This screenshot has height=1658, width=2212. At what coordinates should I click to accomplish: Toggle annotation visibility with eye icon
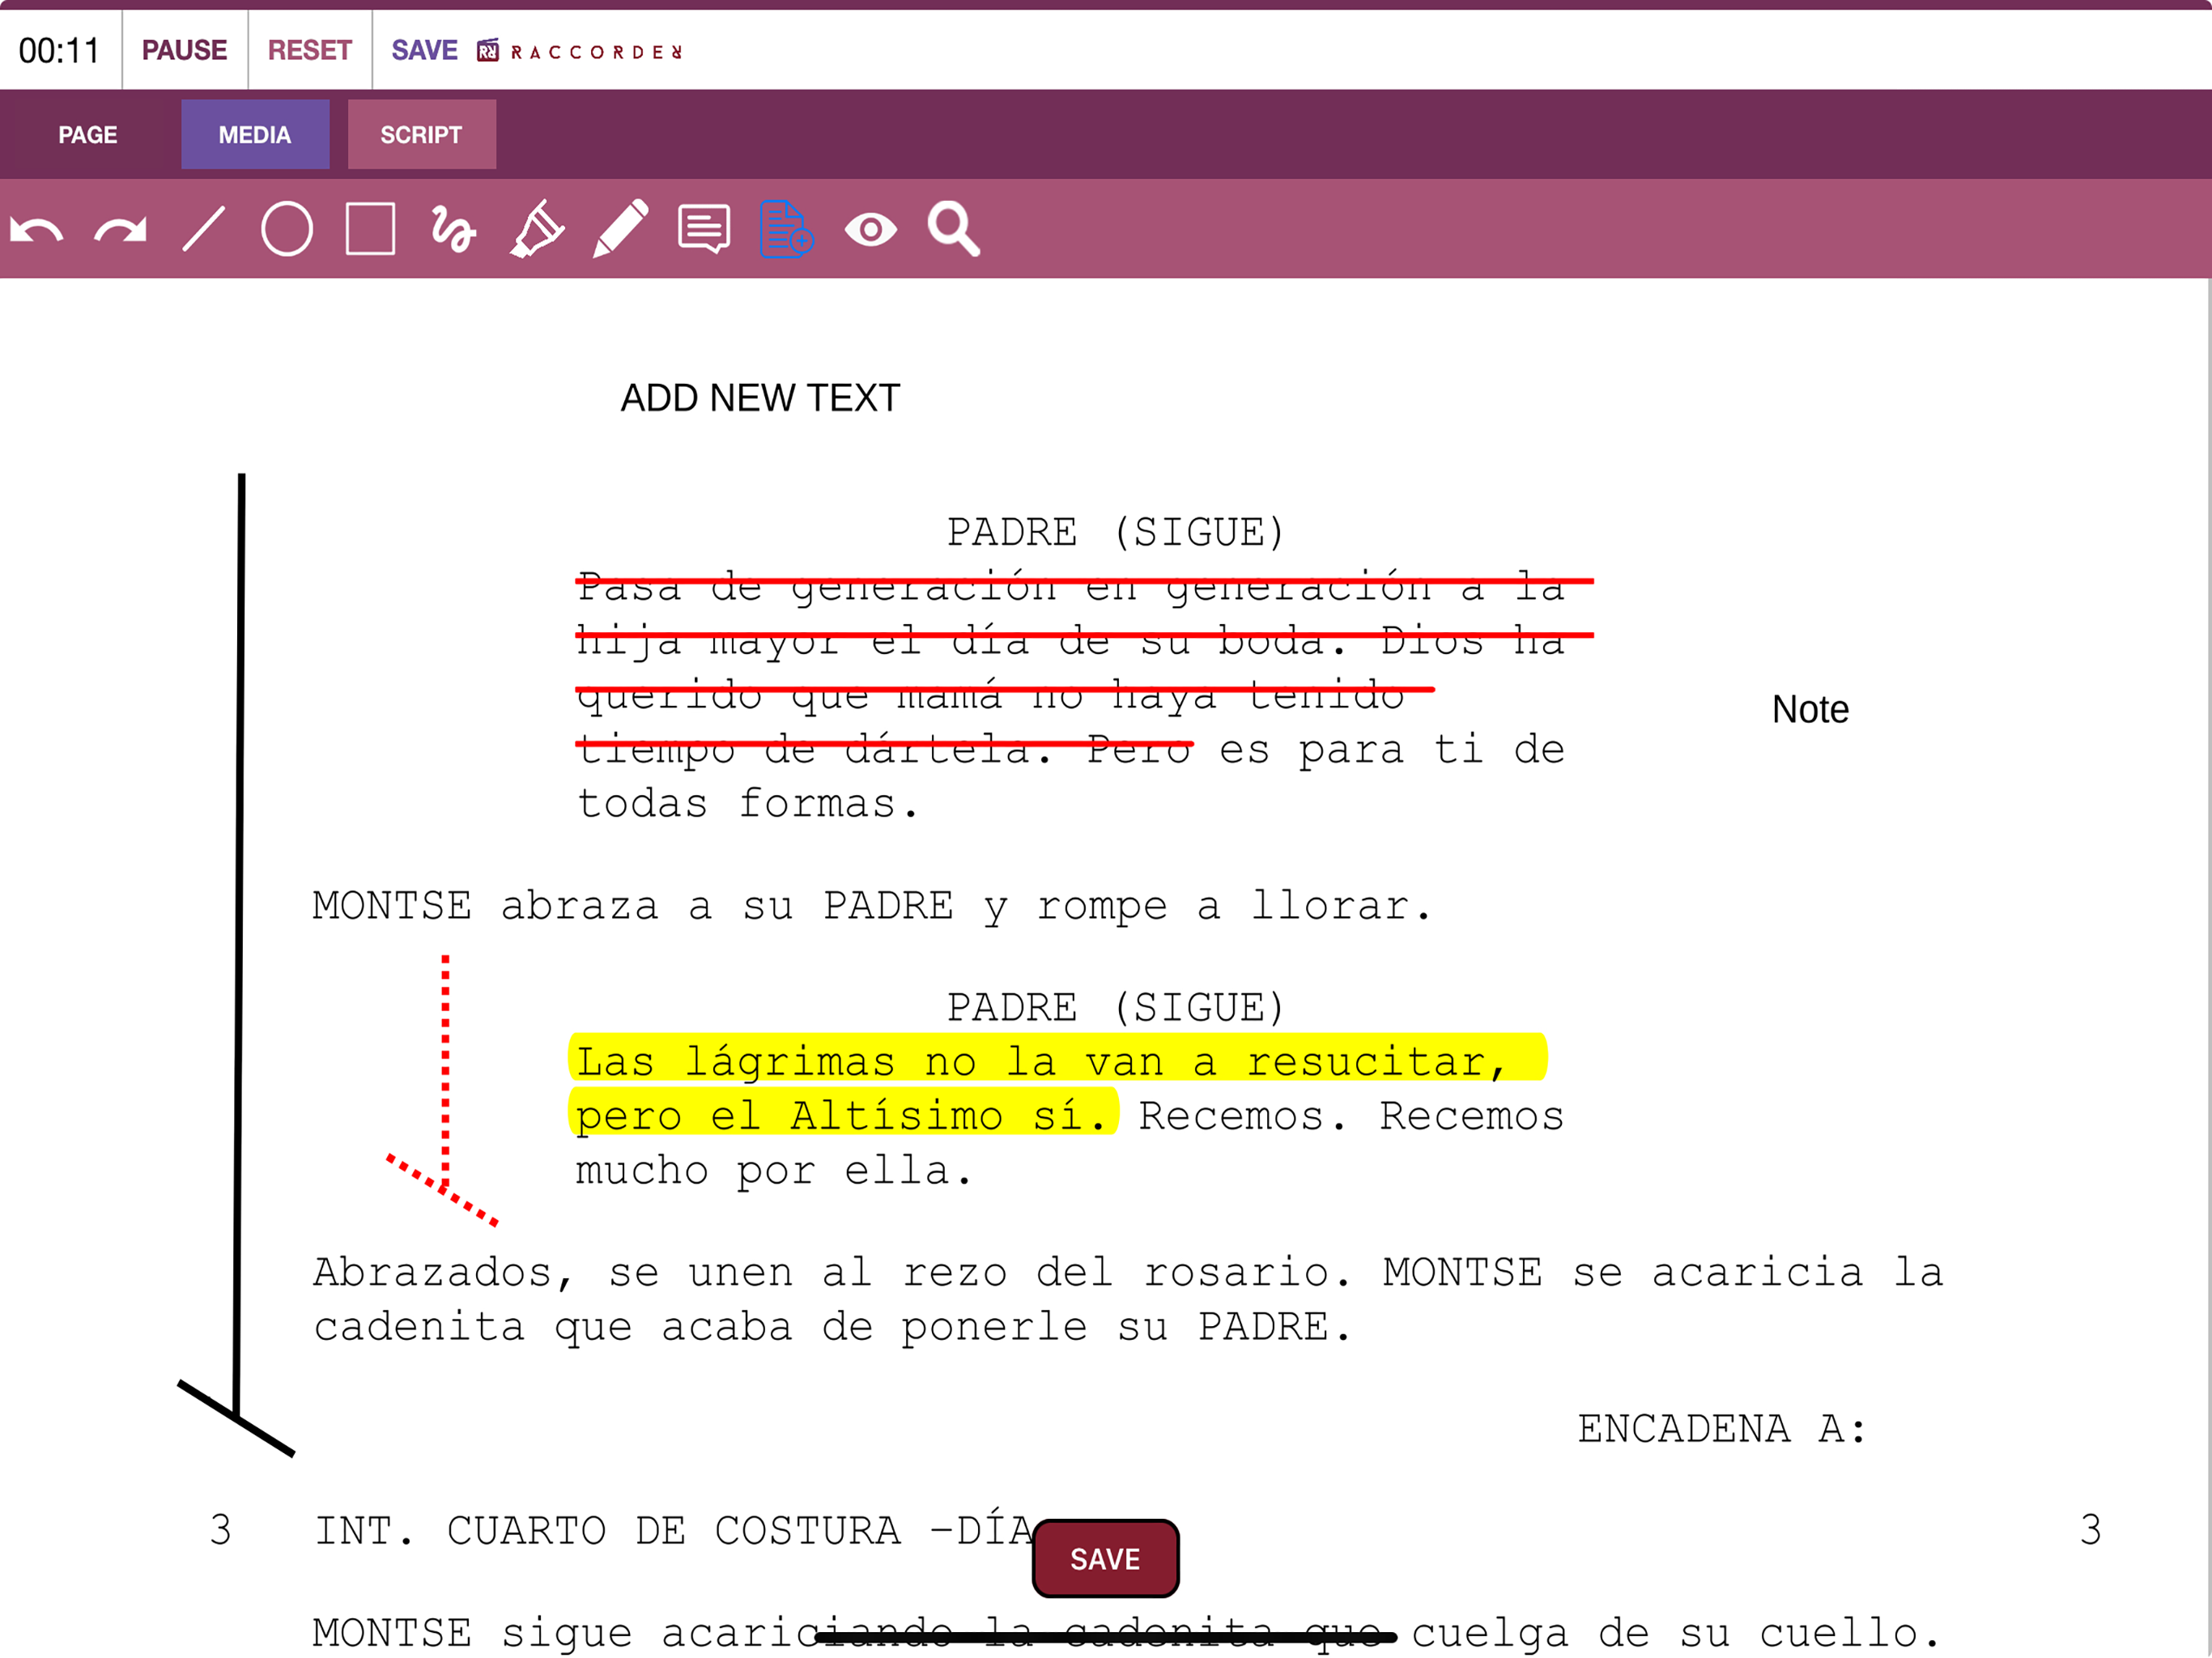(x=870, y=230)
